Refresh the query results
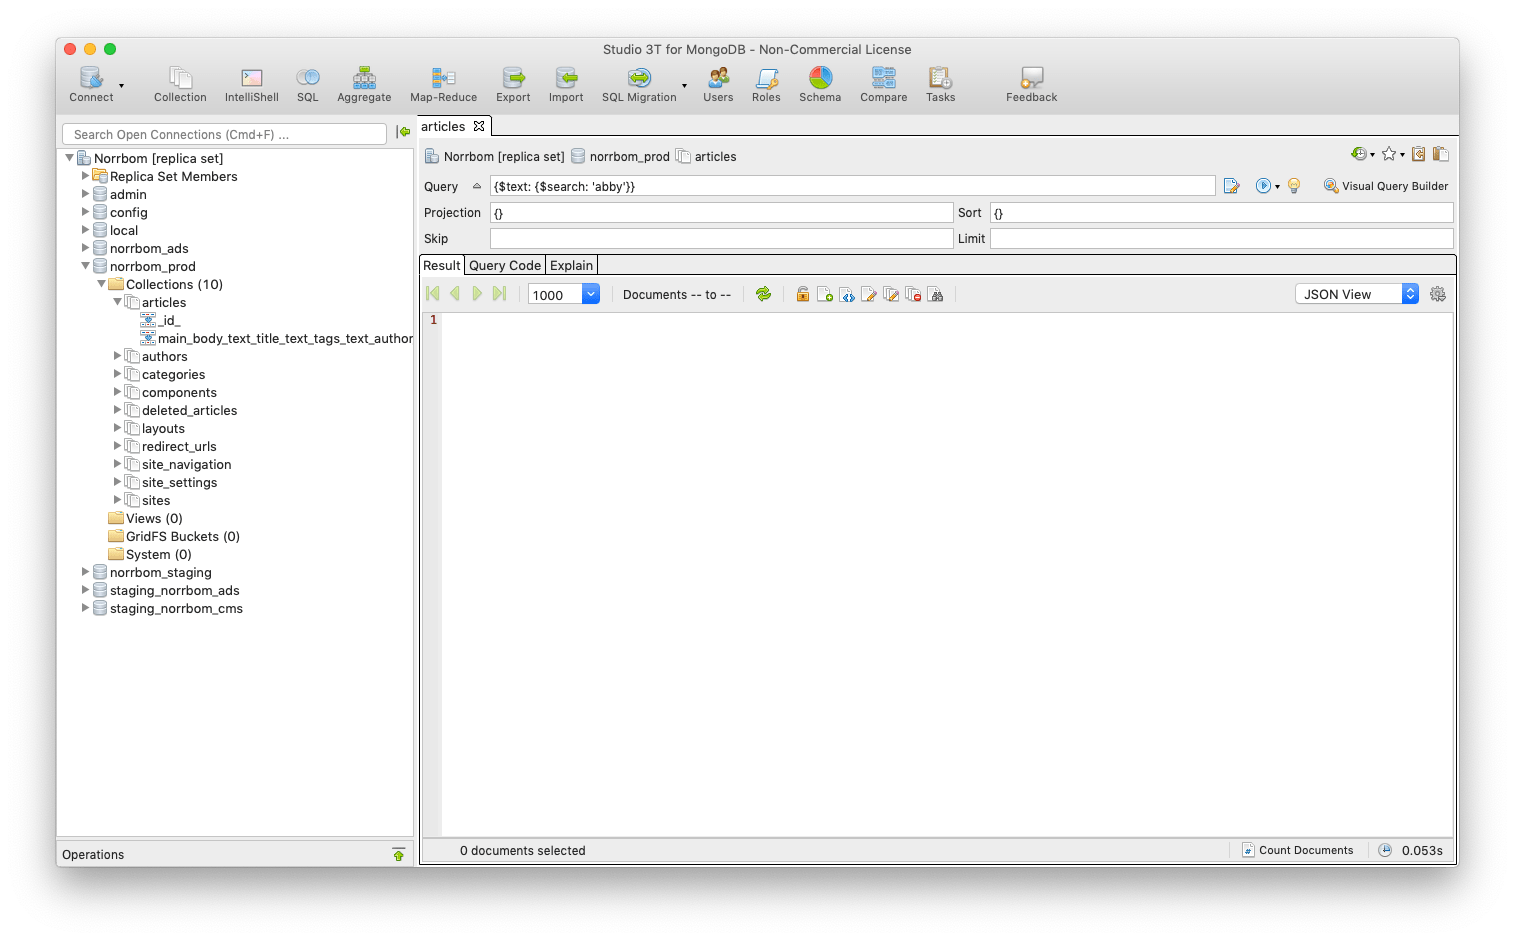This screenshot has height=941, width=1515. (x=763, y=293)
